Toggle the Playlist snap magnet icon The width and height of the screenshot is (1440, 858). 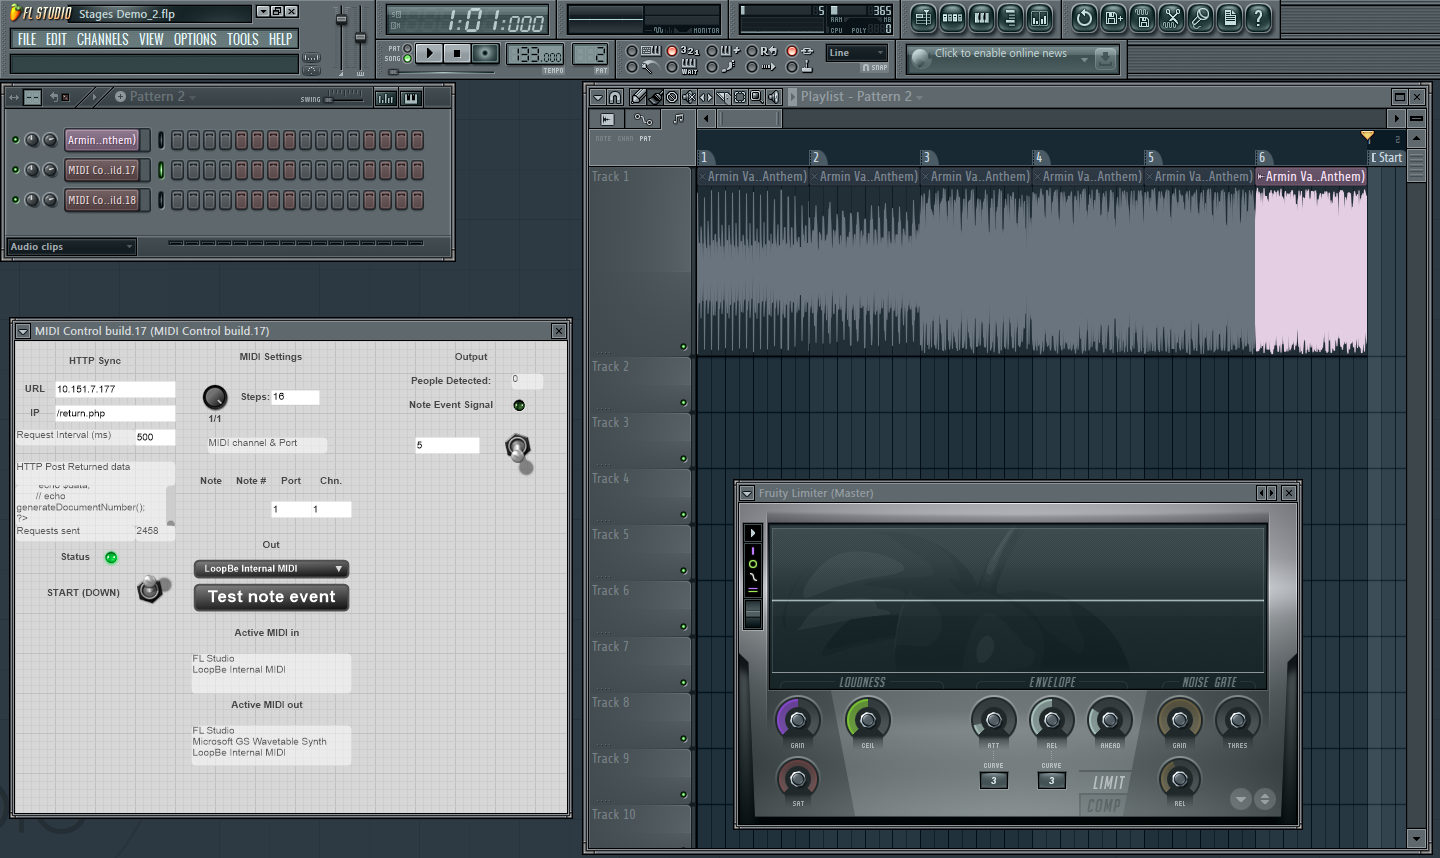coord(615,97)
